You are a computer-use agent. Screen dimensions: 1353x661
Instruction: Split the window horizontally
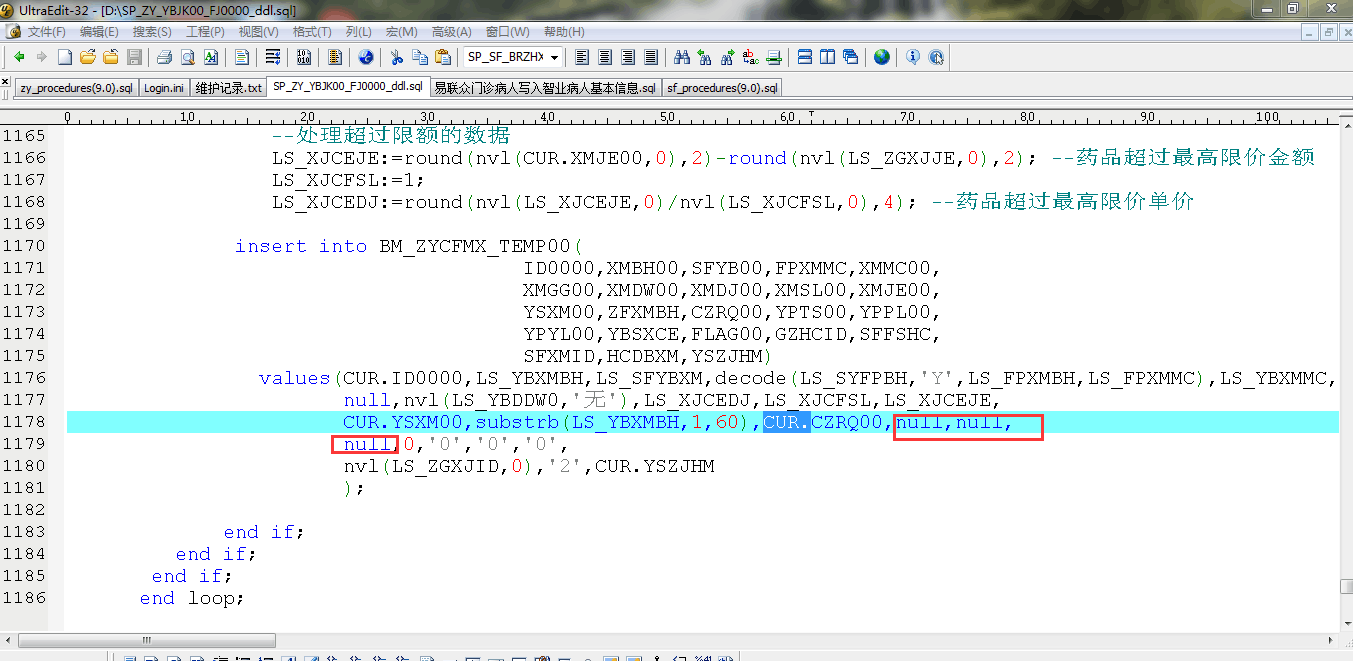click(x=805, y=57)
